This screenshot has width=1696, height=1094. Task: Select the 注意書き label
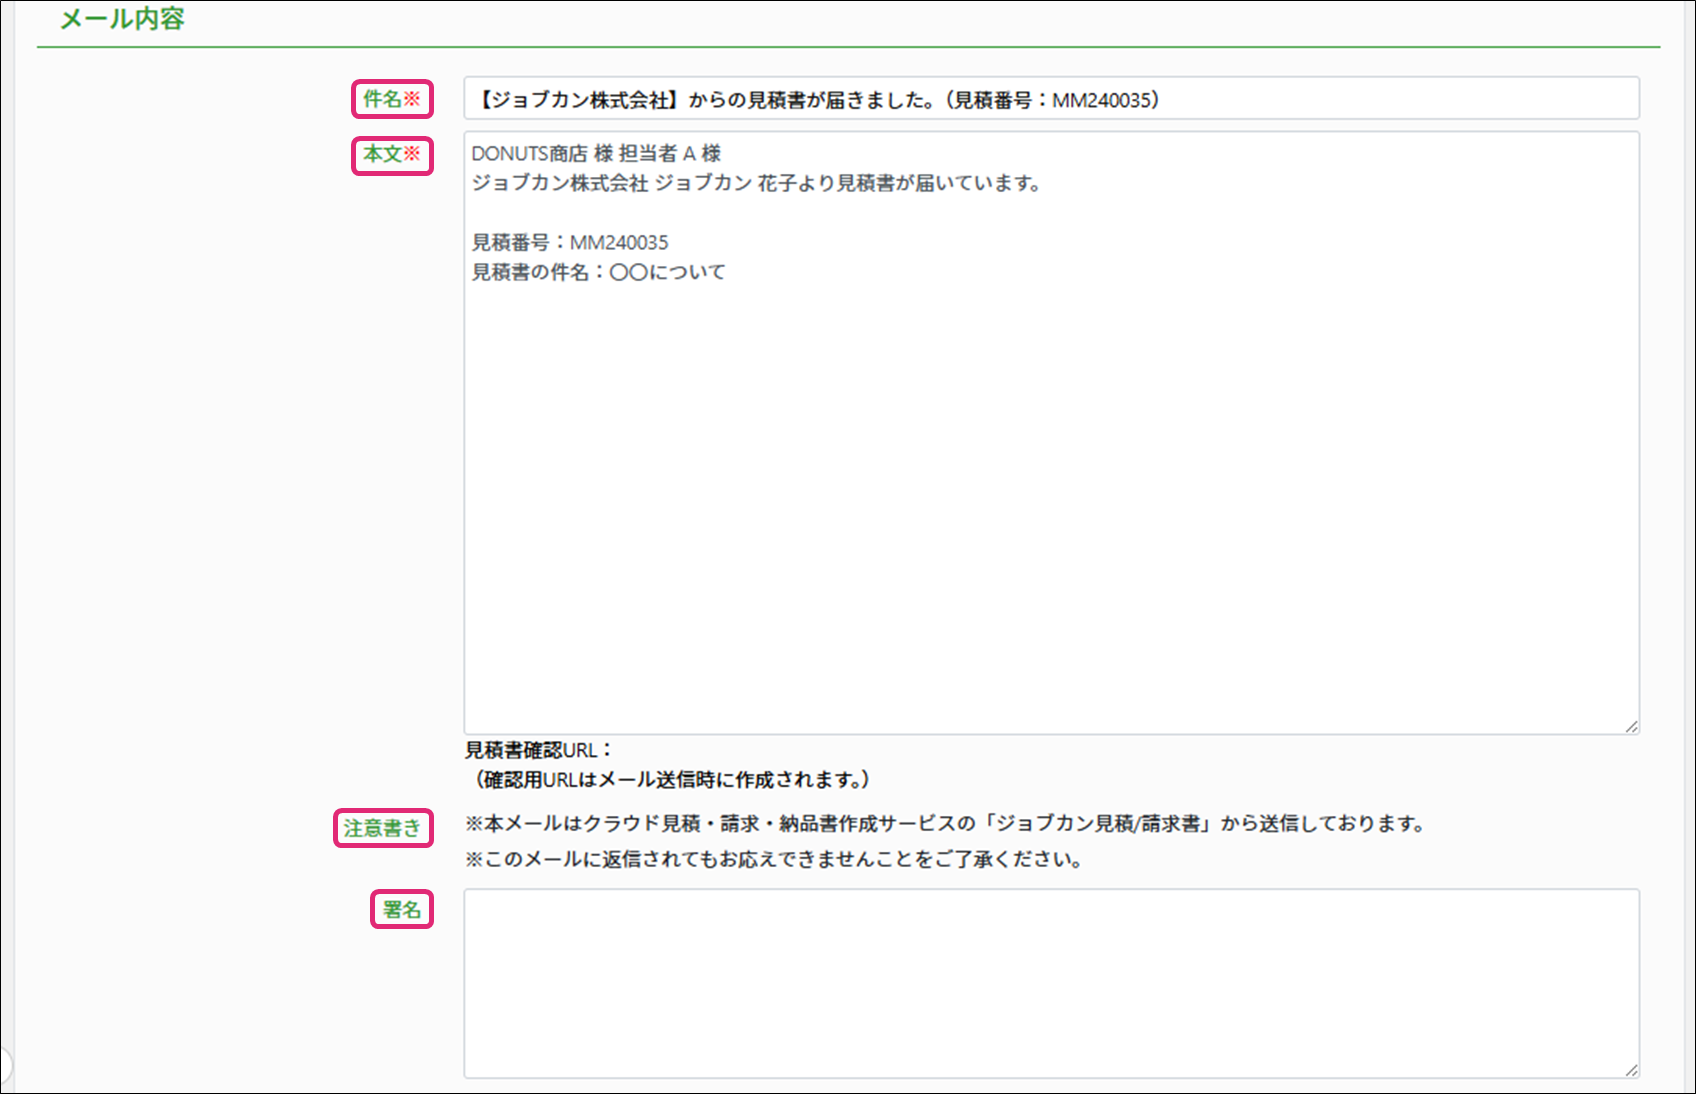coord(382,828)
